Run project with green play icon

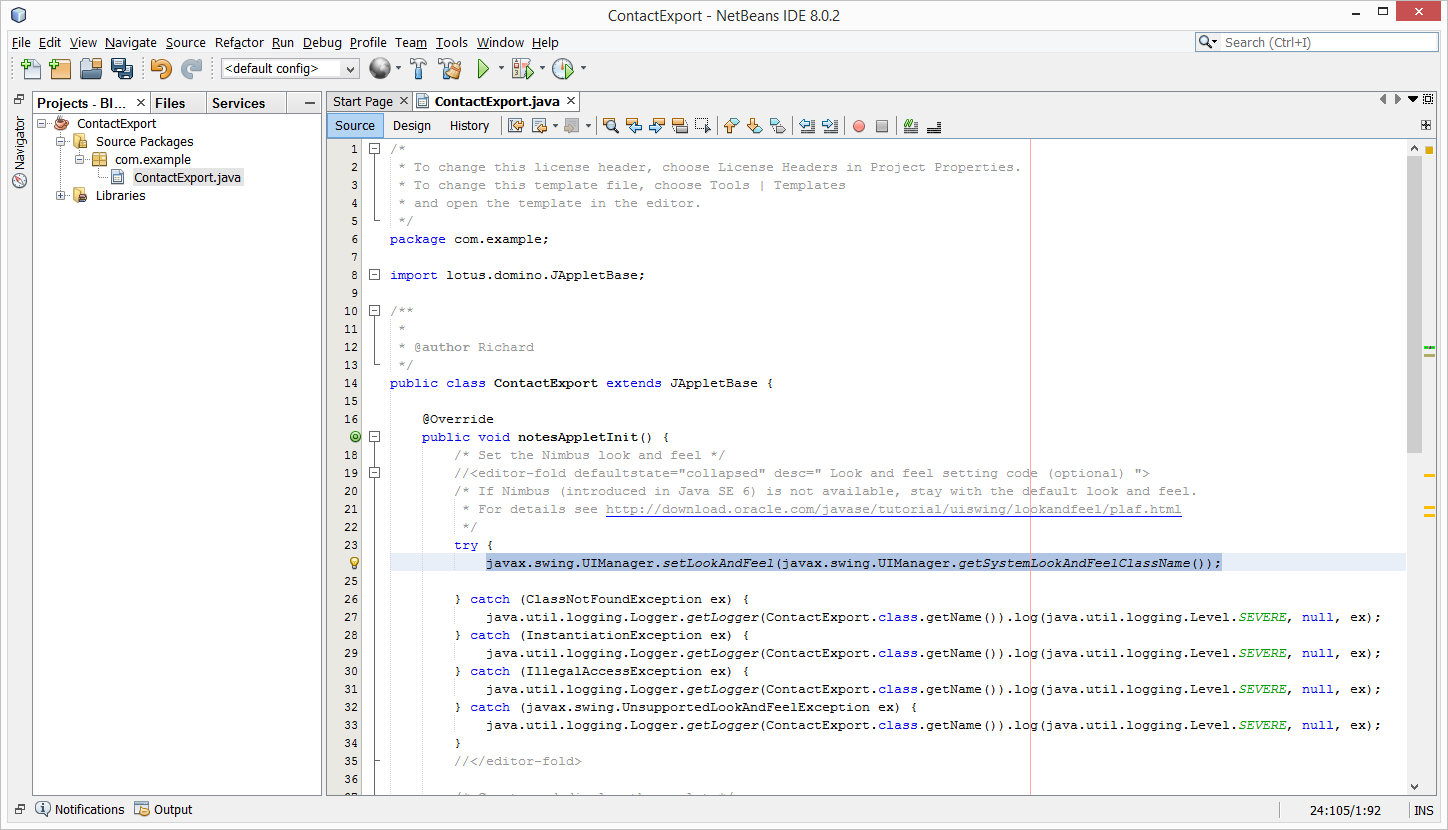483,69
